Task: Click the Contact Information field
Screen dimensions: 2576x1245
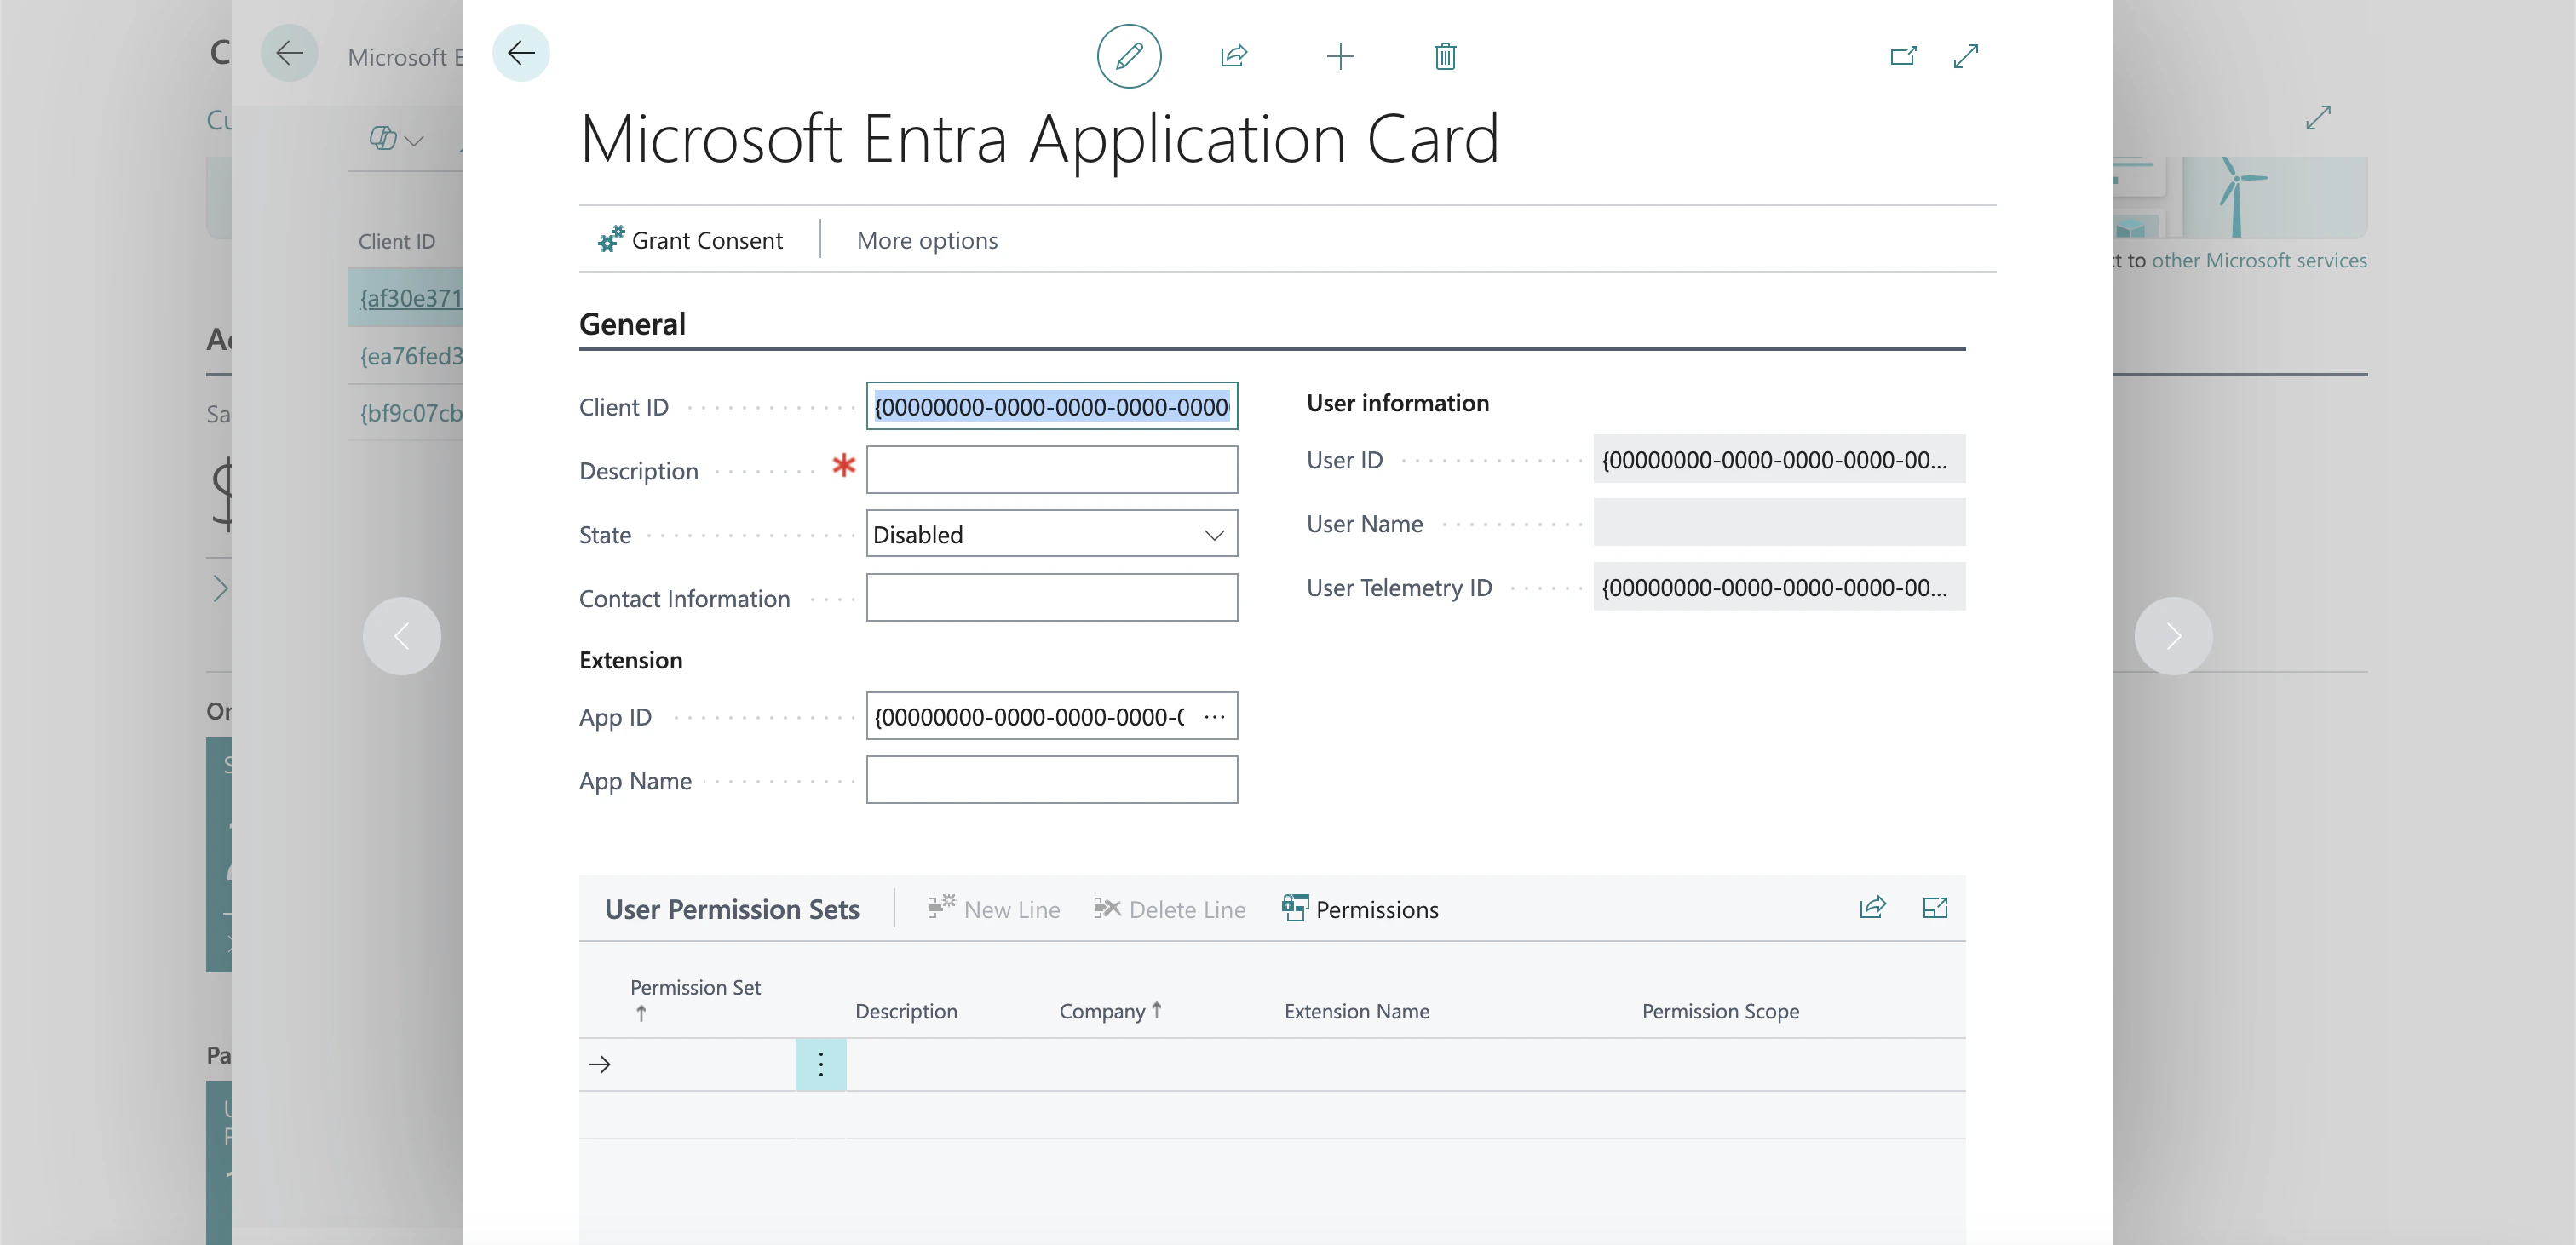Action: coord(1051,598)
